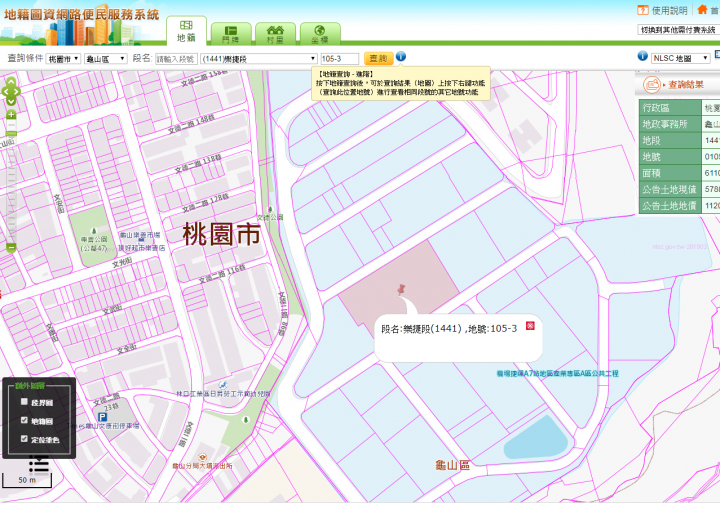Pan the map left with the arrow
720x509 pixels.
(x=5, y=91)
